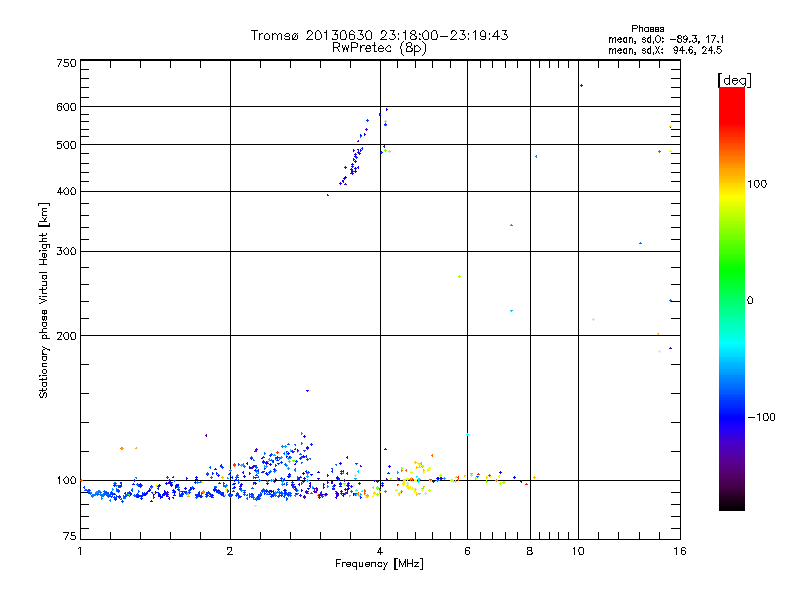The width and height of the screenshot is (800, 600).
Task: Click the colorbar tick label '-100'
Action: pos(762,417)
